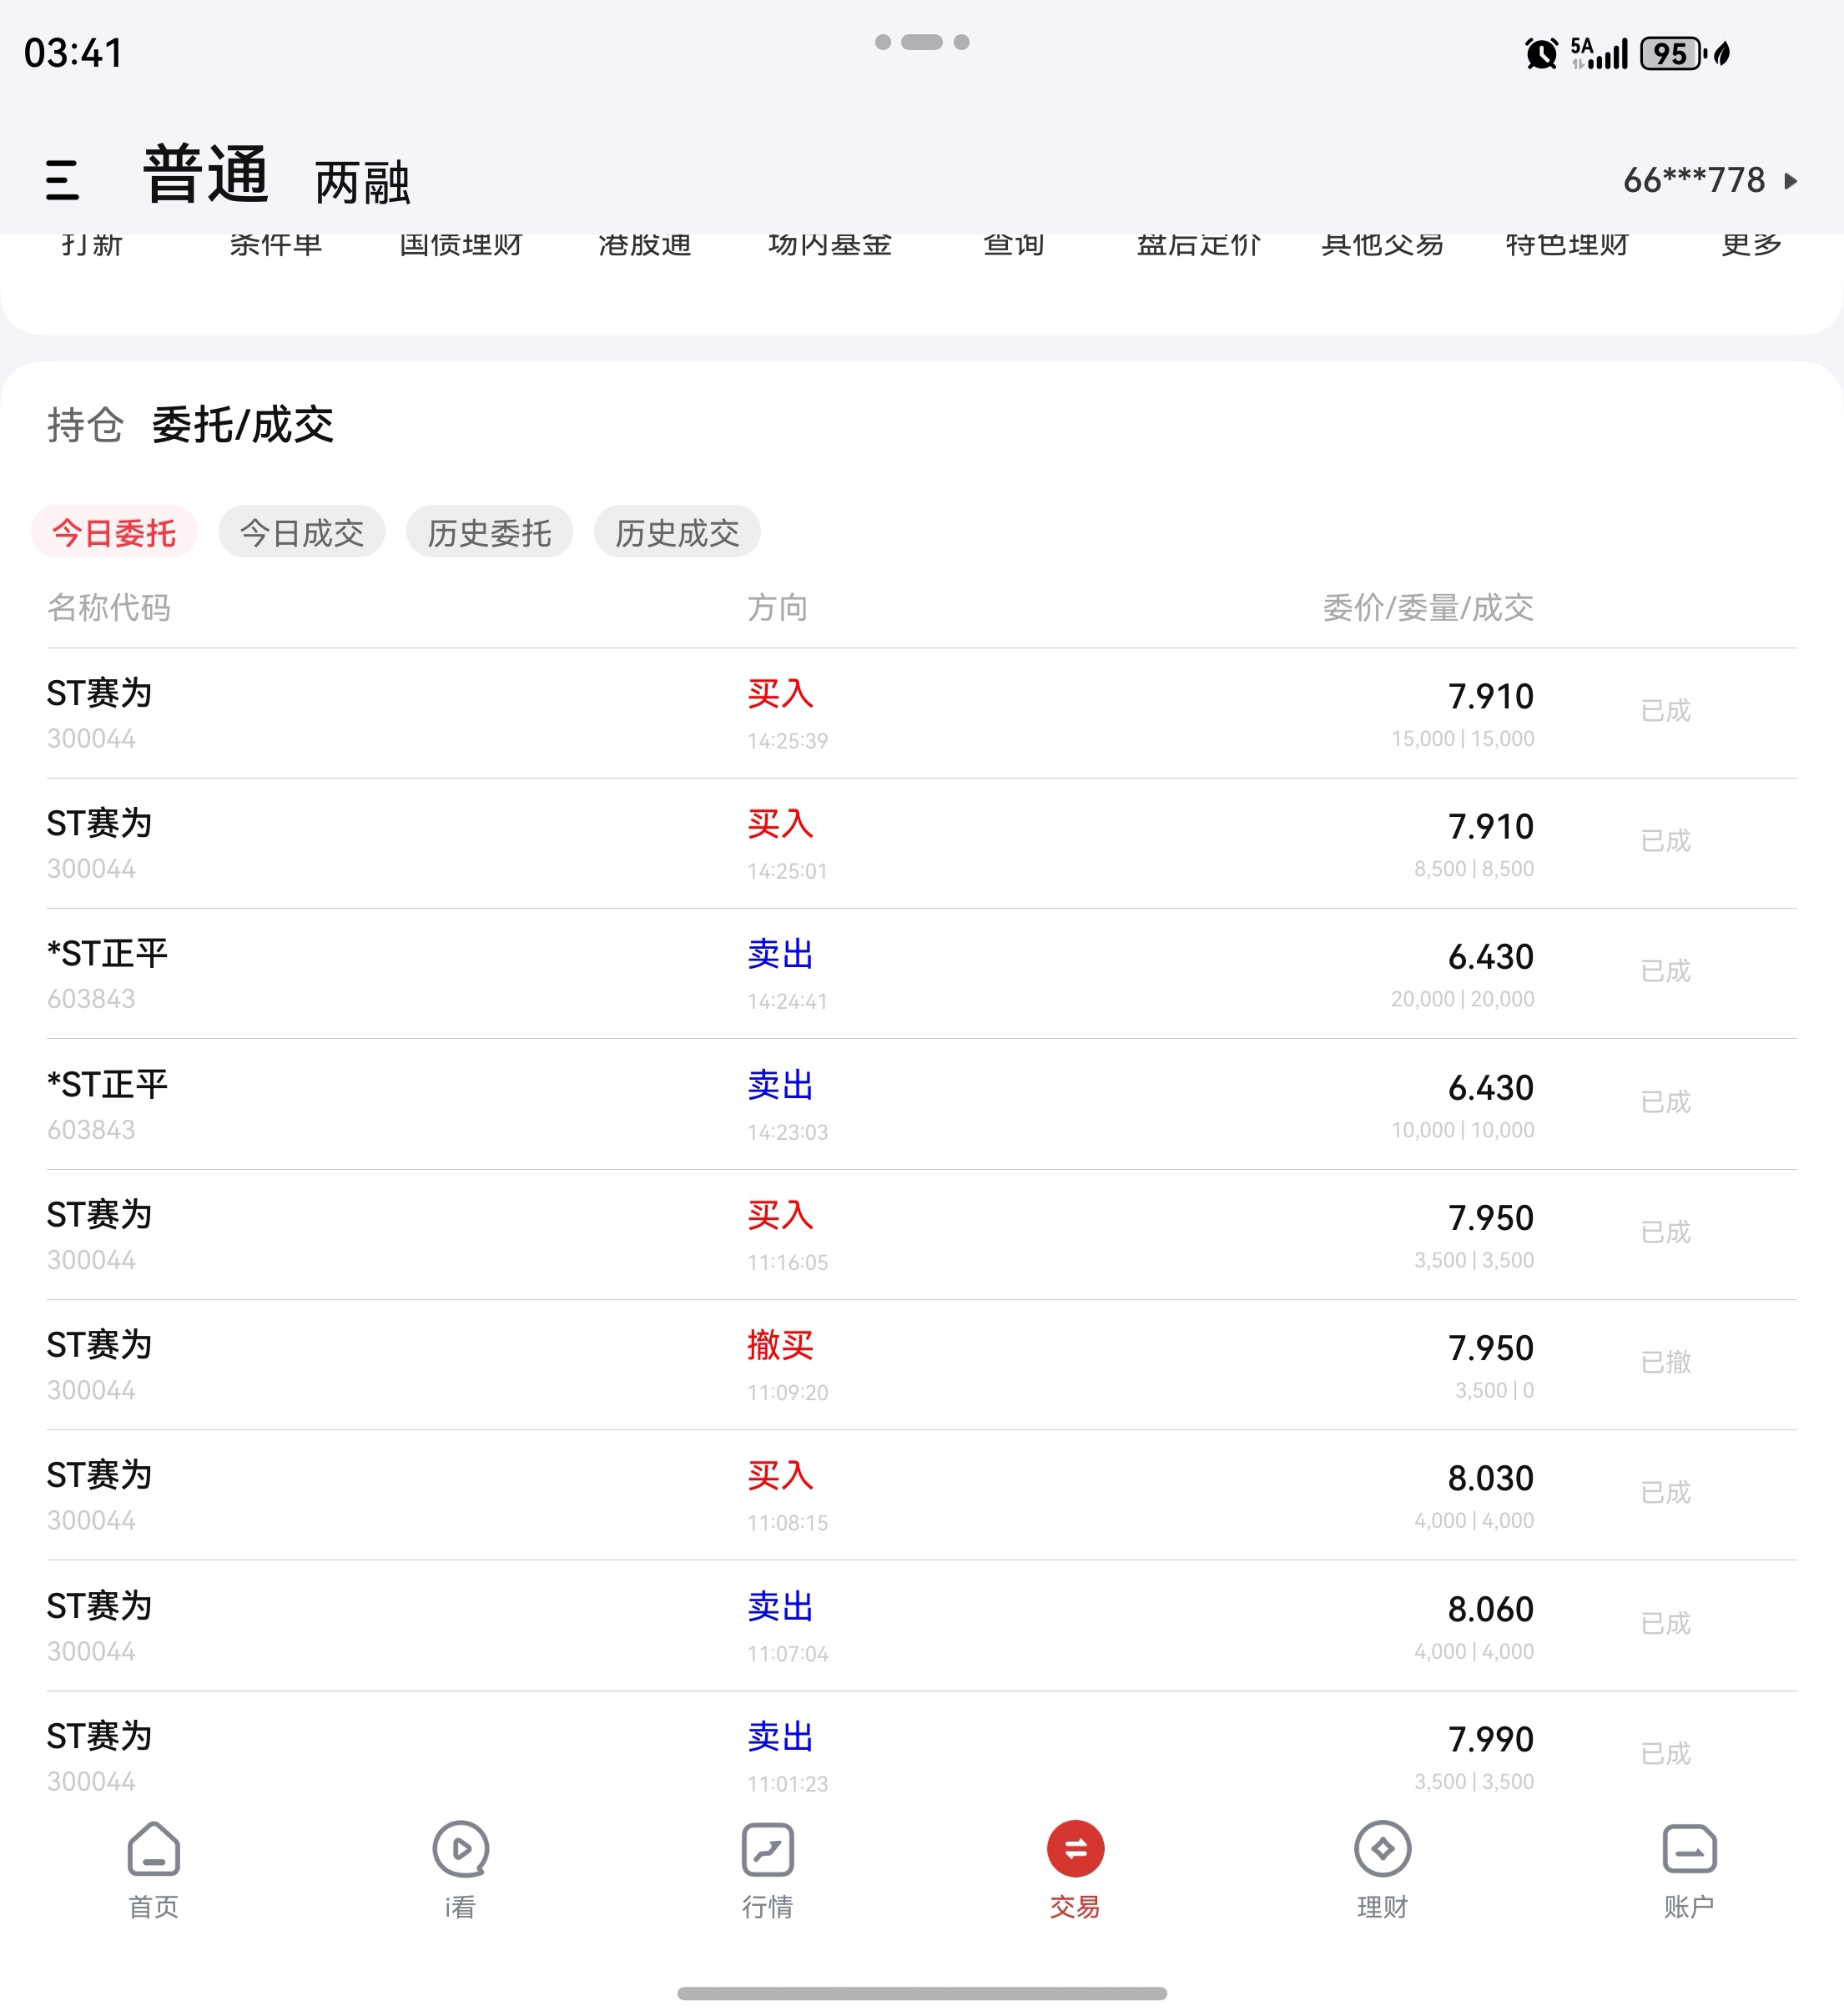This screenshot has height=2016, width=1844.
Task: Tap the 行情 market chart icon
Action: [x=768, y=1849]
